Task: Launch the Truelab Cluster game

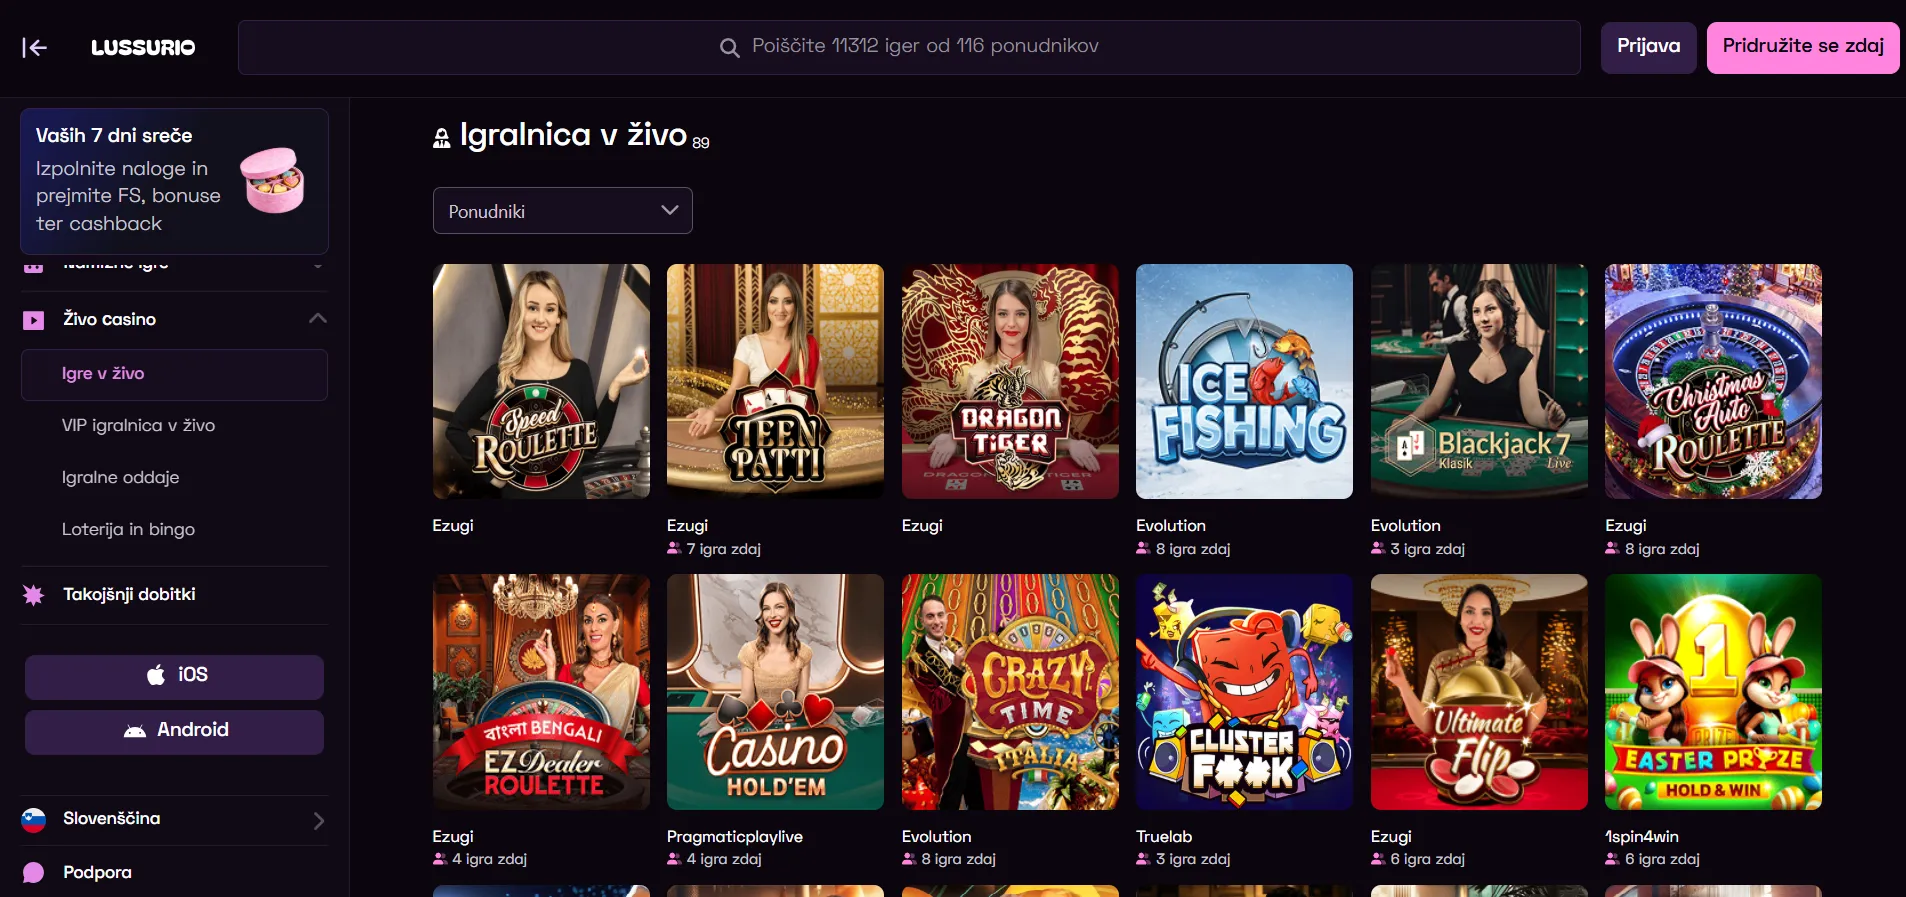Action: pyautogui.click(x=1244, y=692)
